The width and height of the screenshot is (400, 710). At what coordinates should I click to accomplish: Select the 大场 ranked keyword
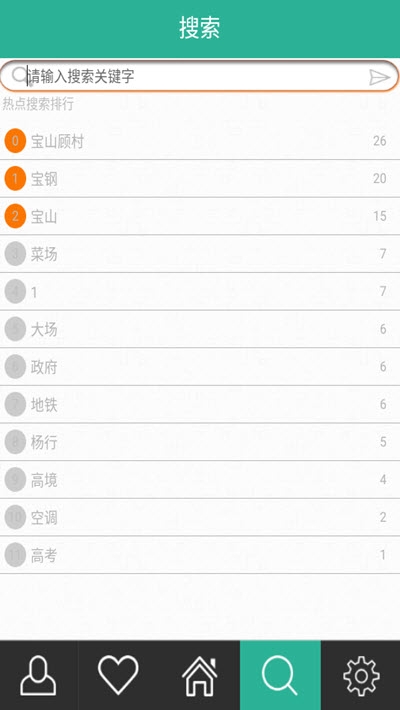click(44, 330)
